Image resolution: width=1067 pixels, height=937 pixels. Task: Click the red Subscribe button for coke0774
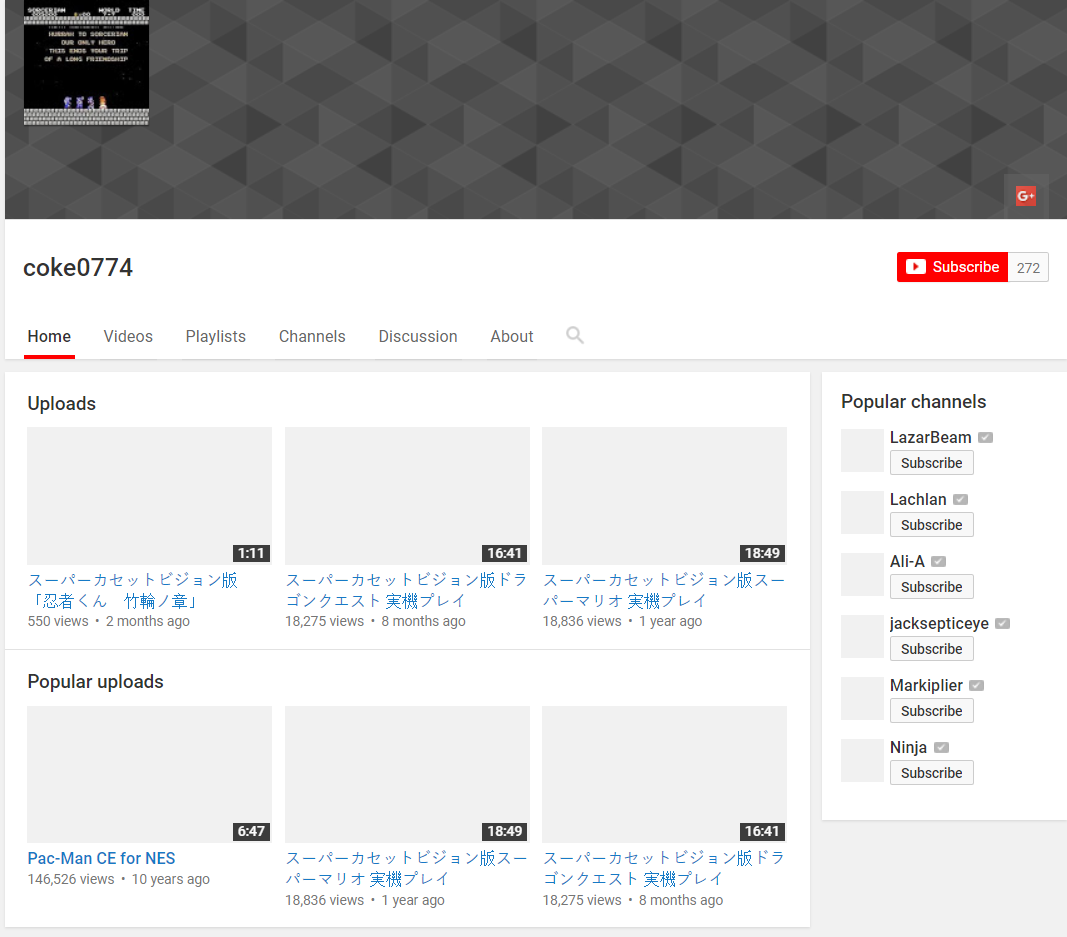click(952, 267)
